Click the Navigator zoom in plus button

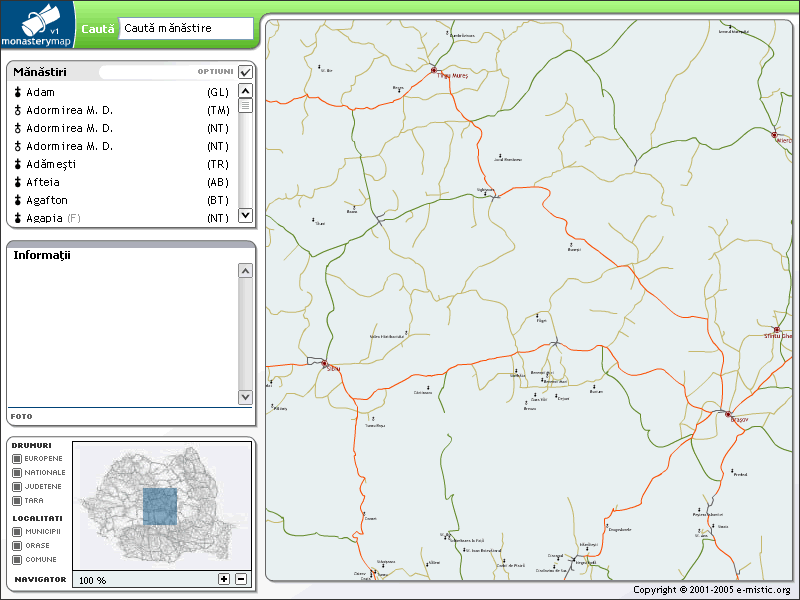tap(224, 579)
